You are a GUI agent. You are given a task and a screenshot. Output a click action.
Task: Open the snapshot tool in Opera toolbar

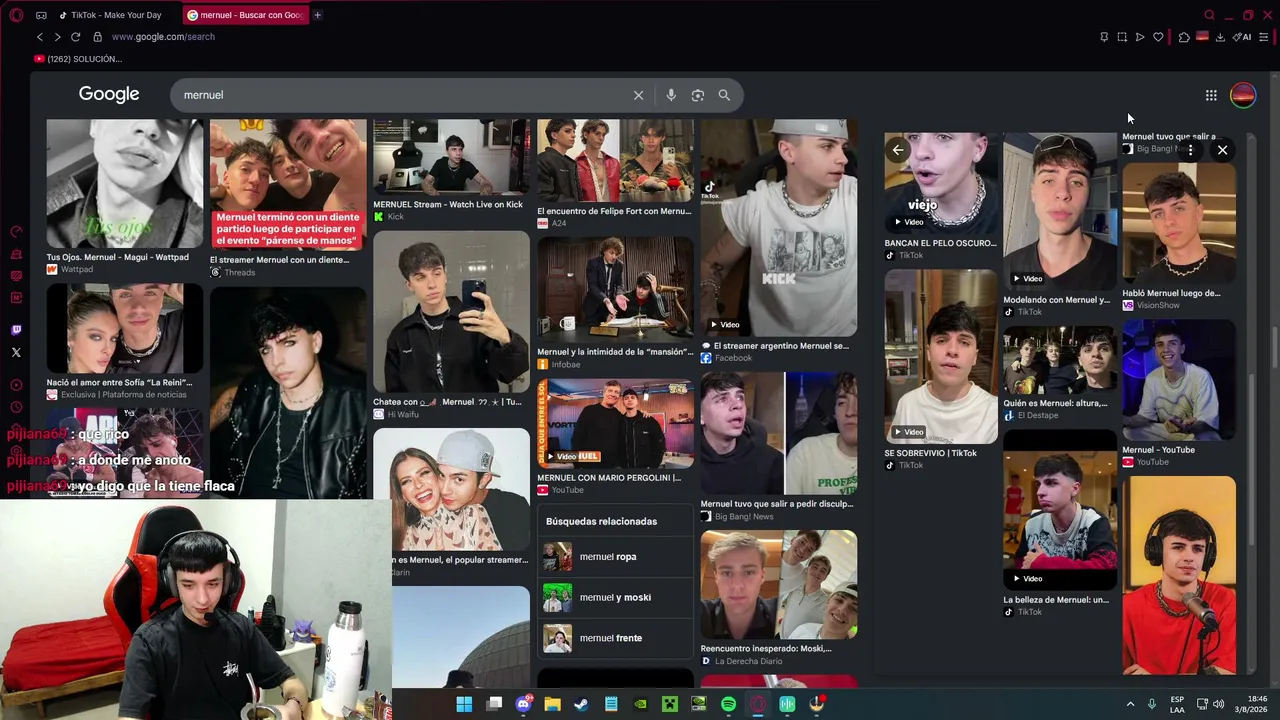click(1122, 37)
